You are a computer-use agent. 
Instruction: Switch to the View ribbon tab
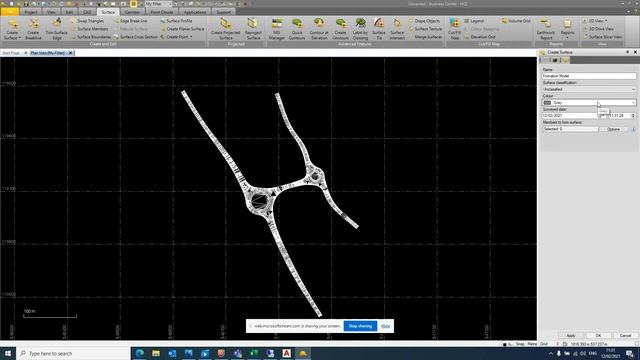(x=51, y=12)
